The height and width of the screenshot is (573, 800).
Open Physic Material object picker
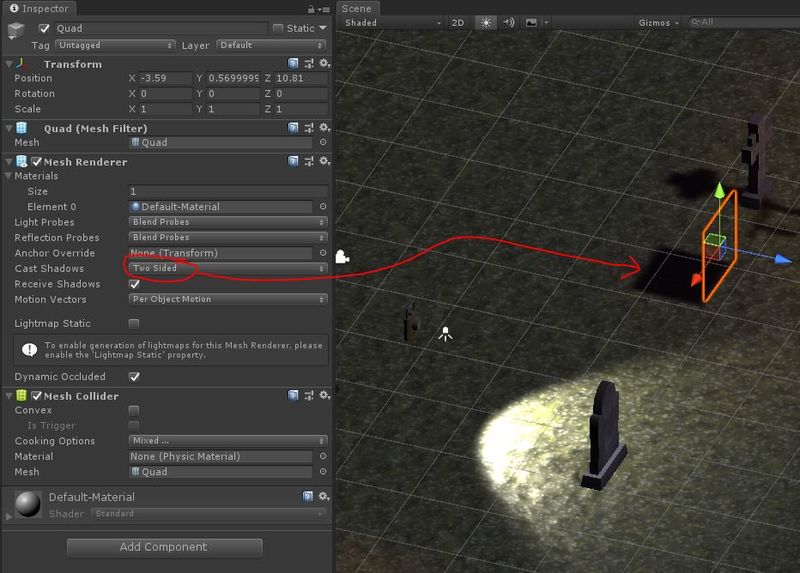coord(323,456)
